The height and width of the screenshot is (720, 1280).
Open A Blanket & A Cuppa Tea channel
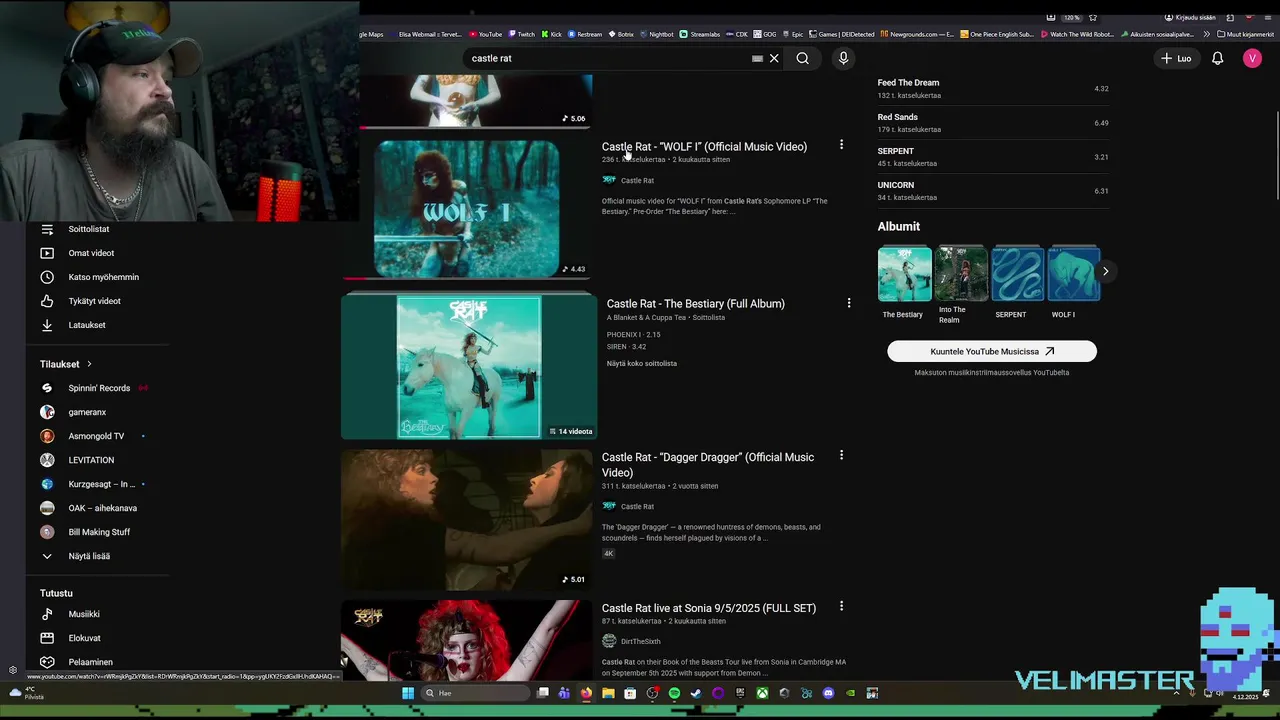pos(646,318)
